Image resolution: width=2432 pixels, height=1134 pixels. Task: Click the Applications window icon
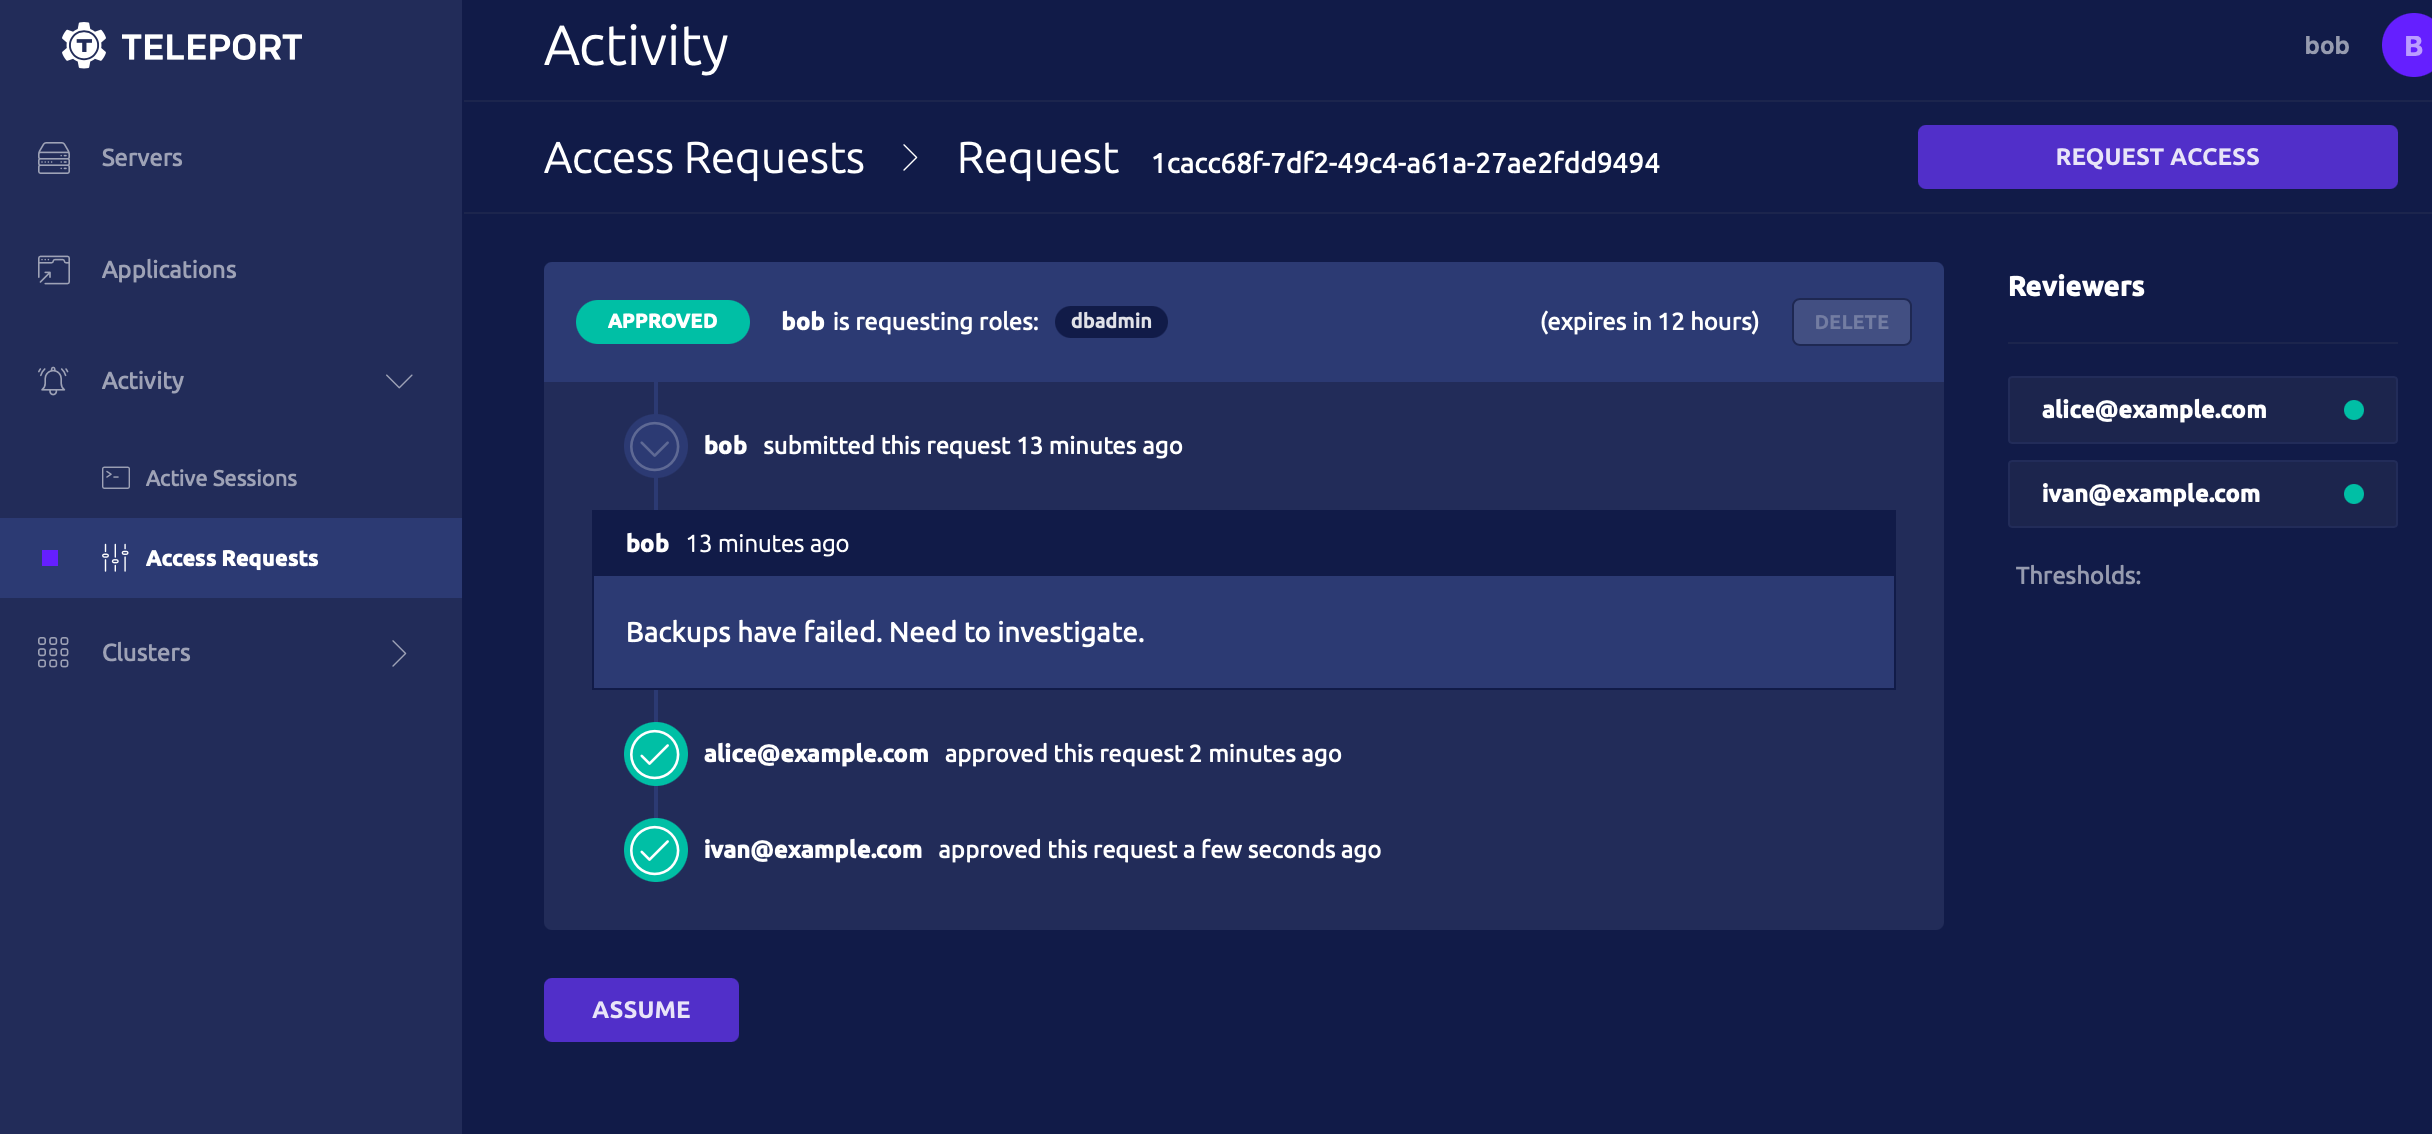tap(54, 270)
